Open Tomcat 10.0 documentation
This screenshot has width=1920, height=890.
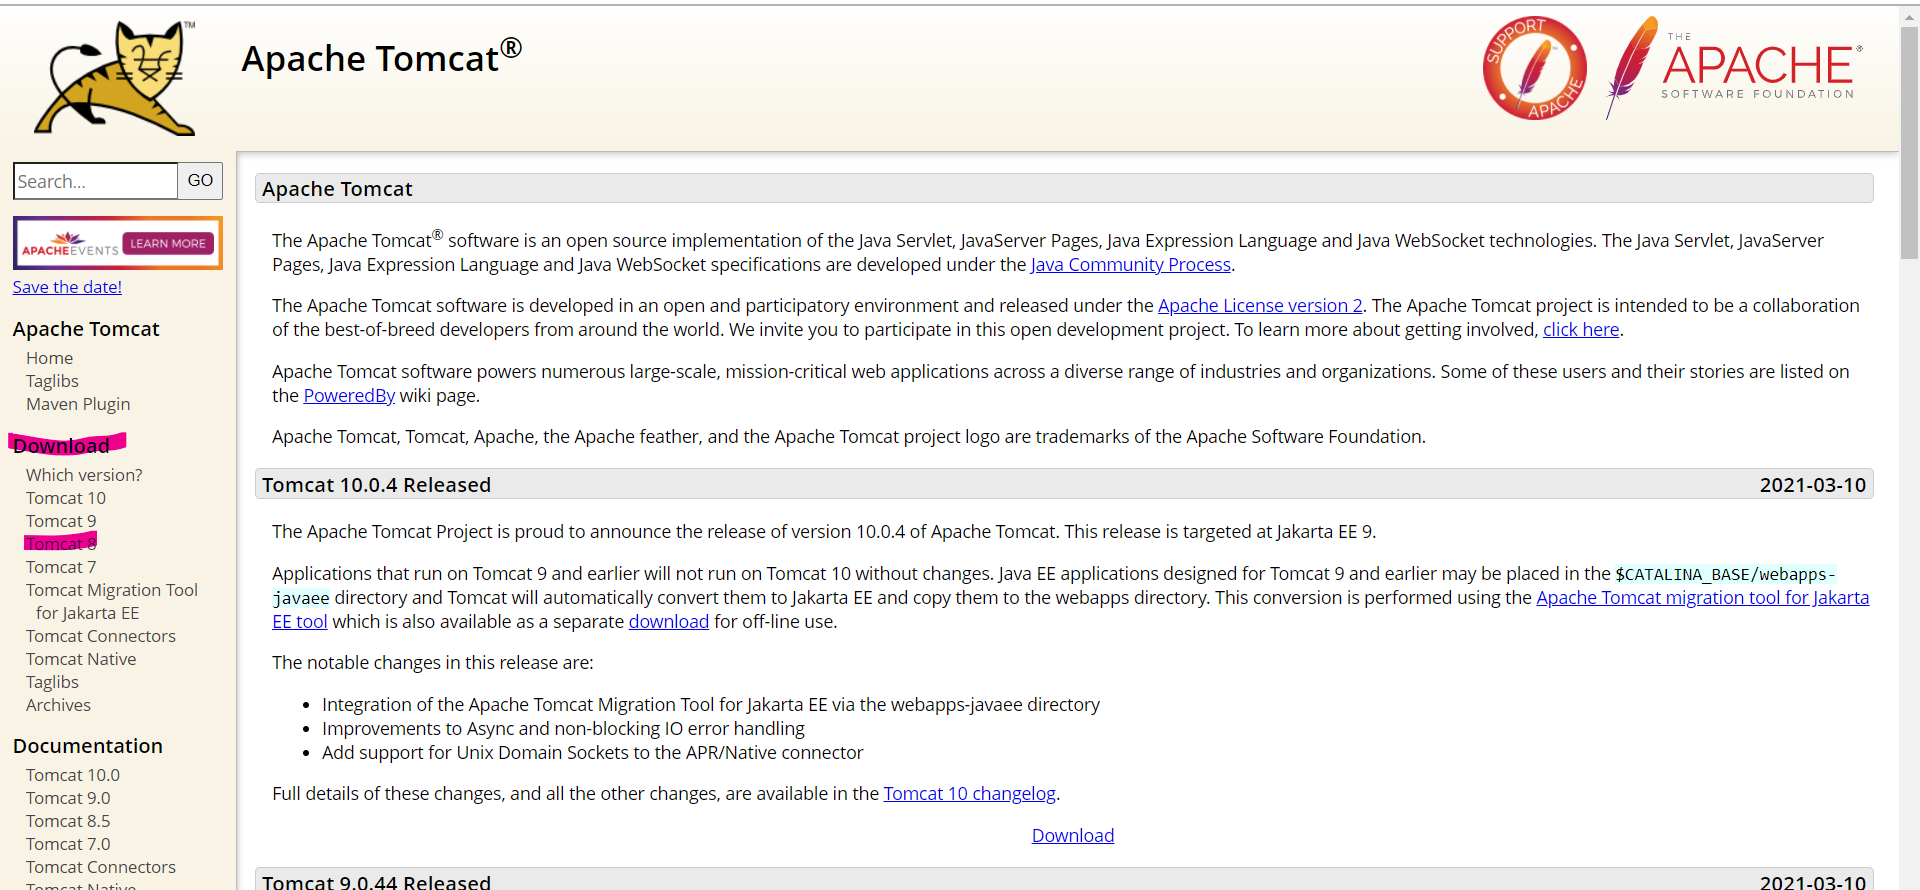click(73, 775)
